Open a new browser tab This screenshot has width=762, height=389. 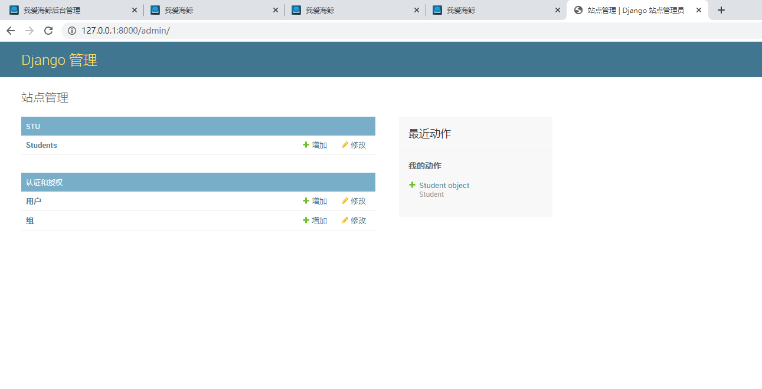point(721,10)
